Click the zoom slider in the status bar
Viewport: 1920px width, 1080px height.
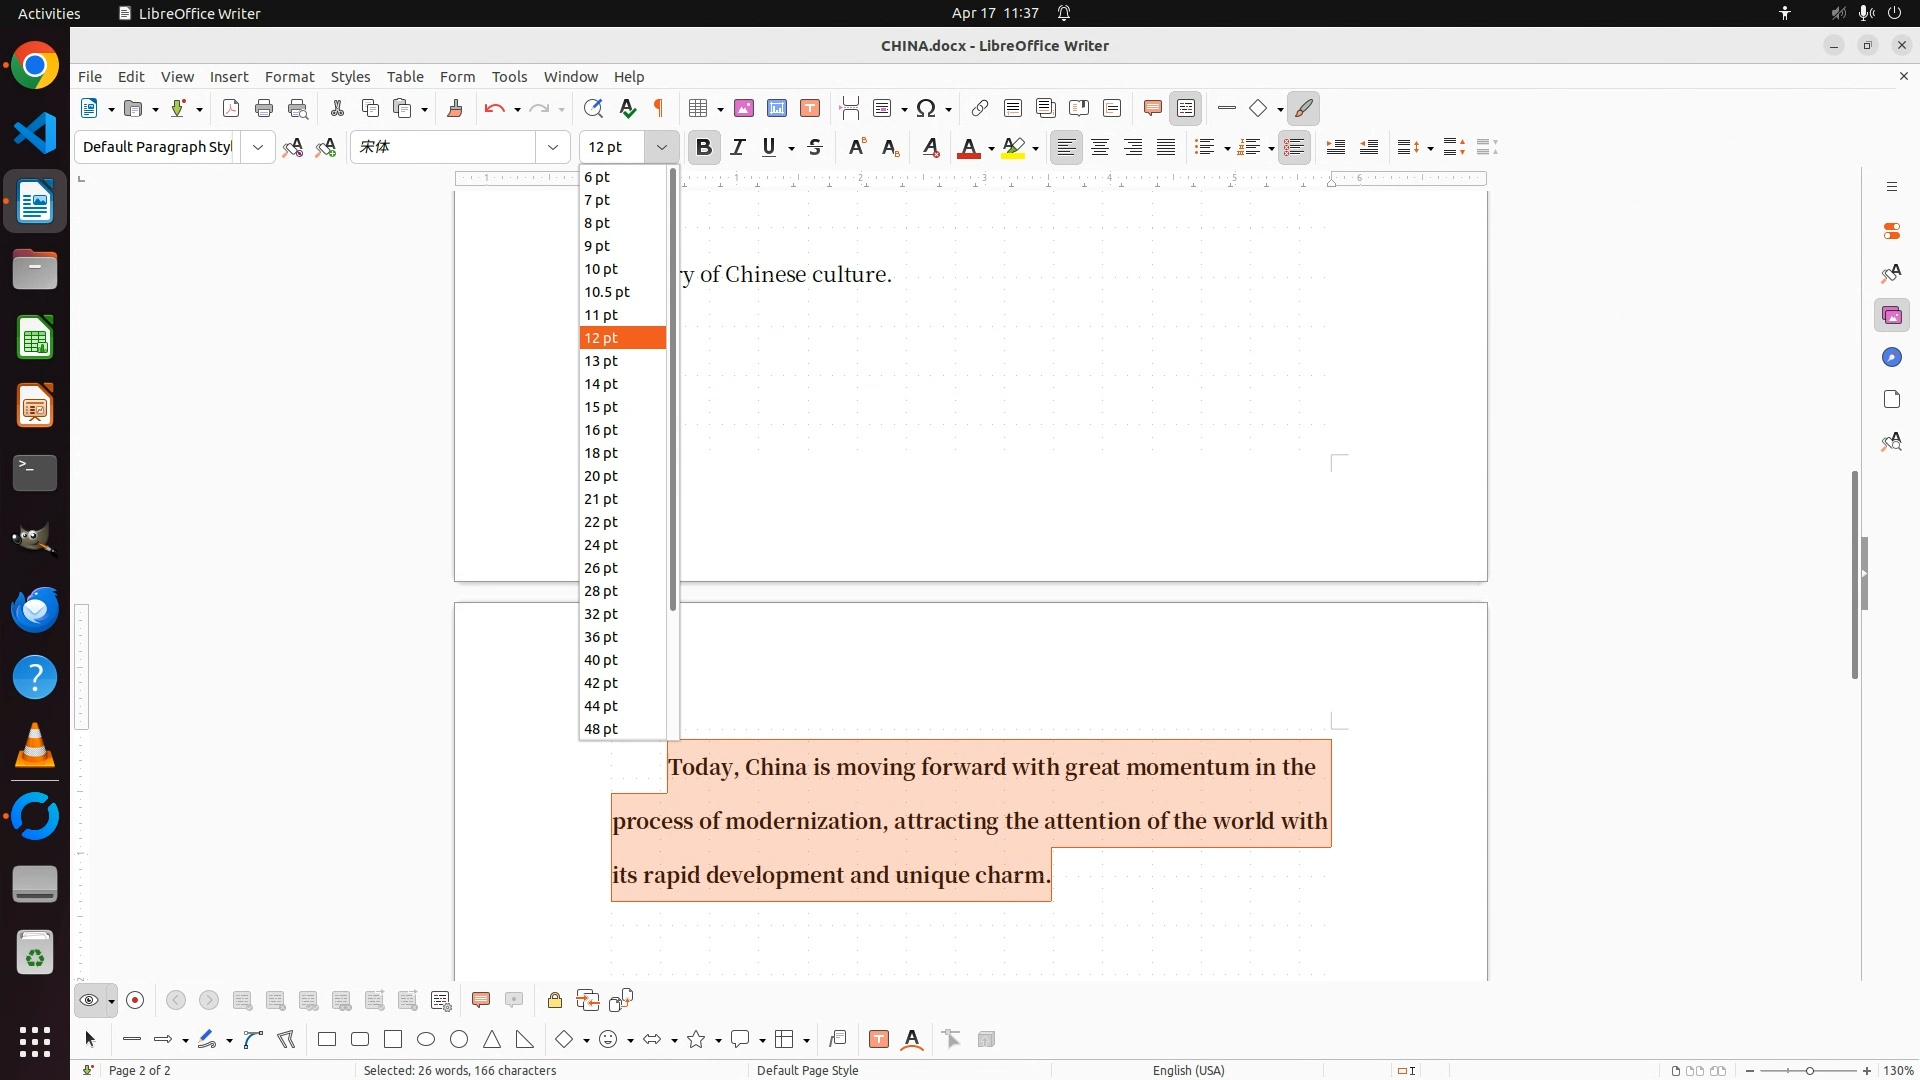(x=1808, y=1071)
